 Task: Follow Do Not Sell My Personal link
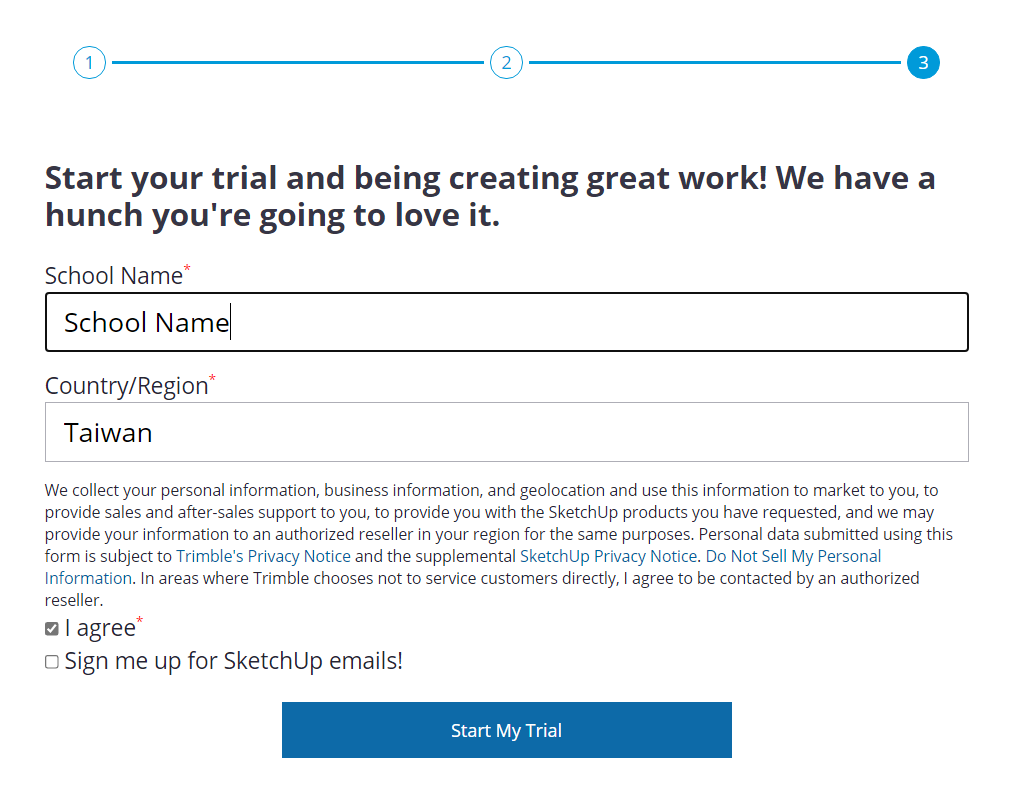(793, 556)
